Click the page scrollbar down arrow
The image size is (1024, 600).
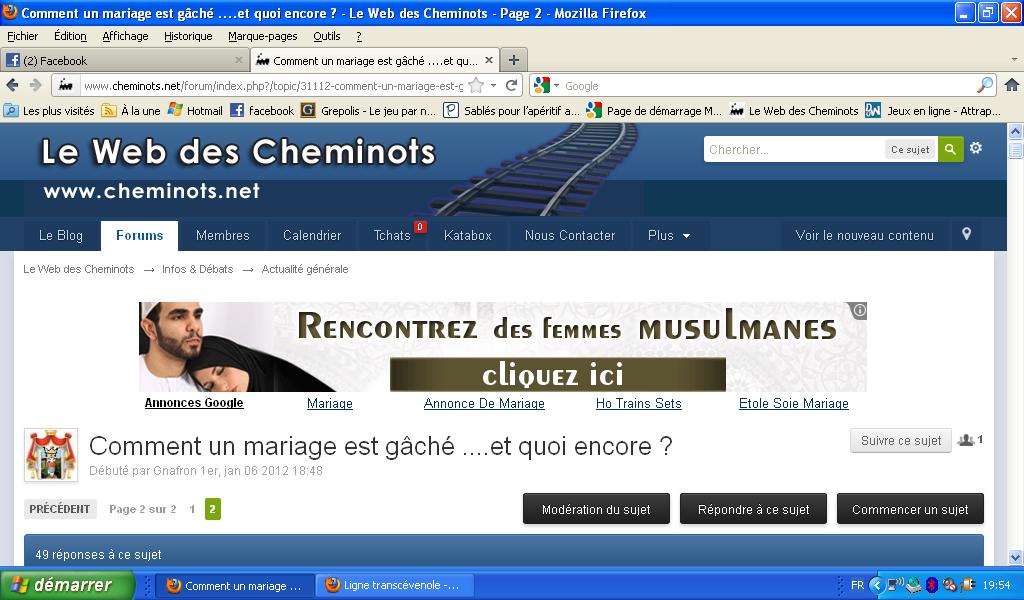[x=1015, y=557]
